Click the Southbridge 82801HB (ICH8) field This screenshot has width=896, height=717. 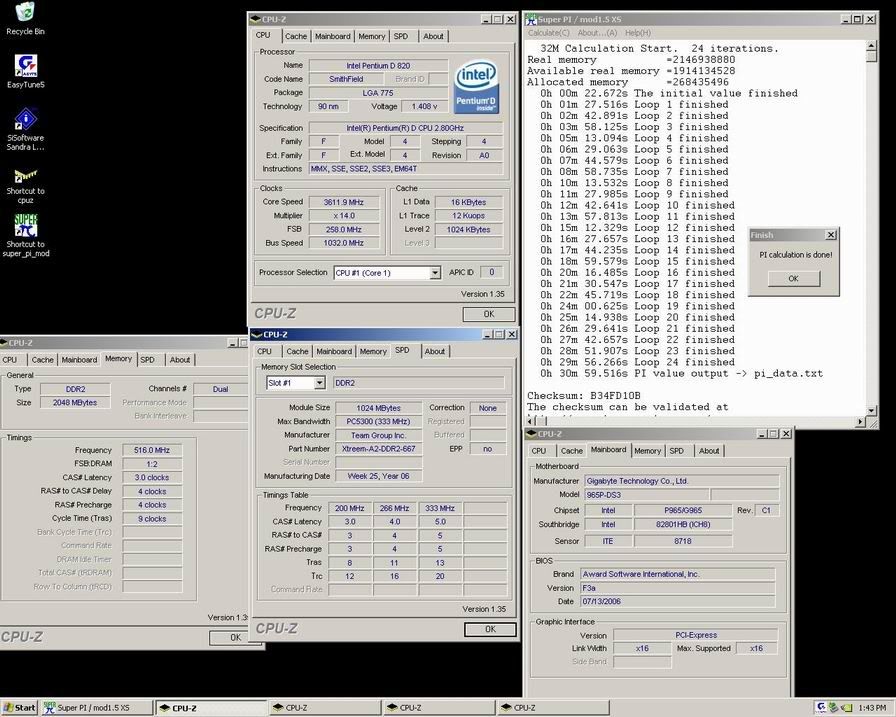tap(683, 524)
